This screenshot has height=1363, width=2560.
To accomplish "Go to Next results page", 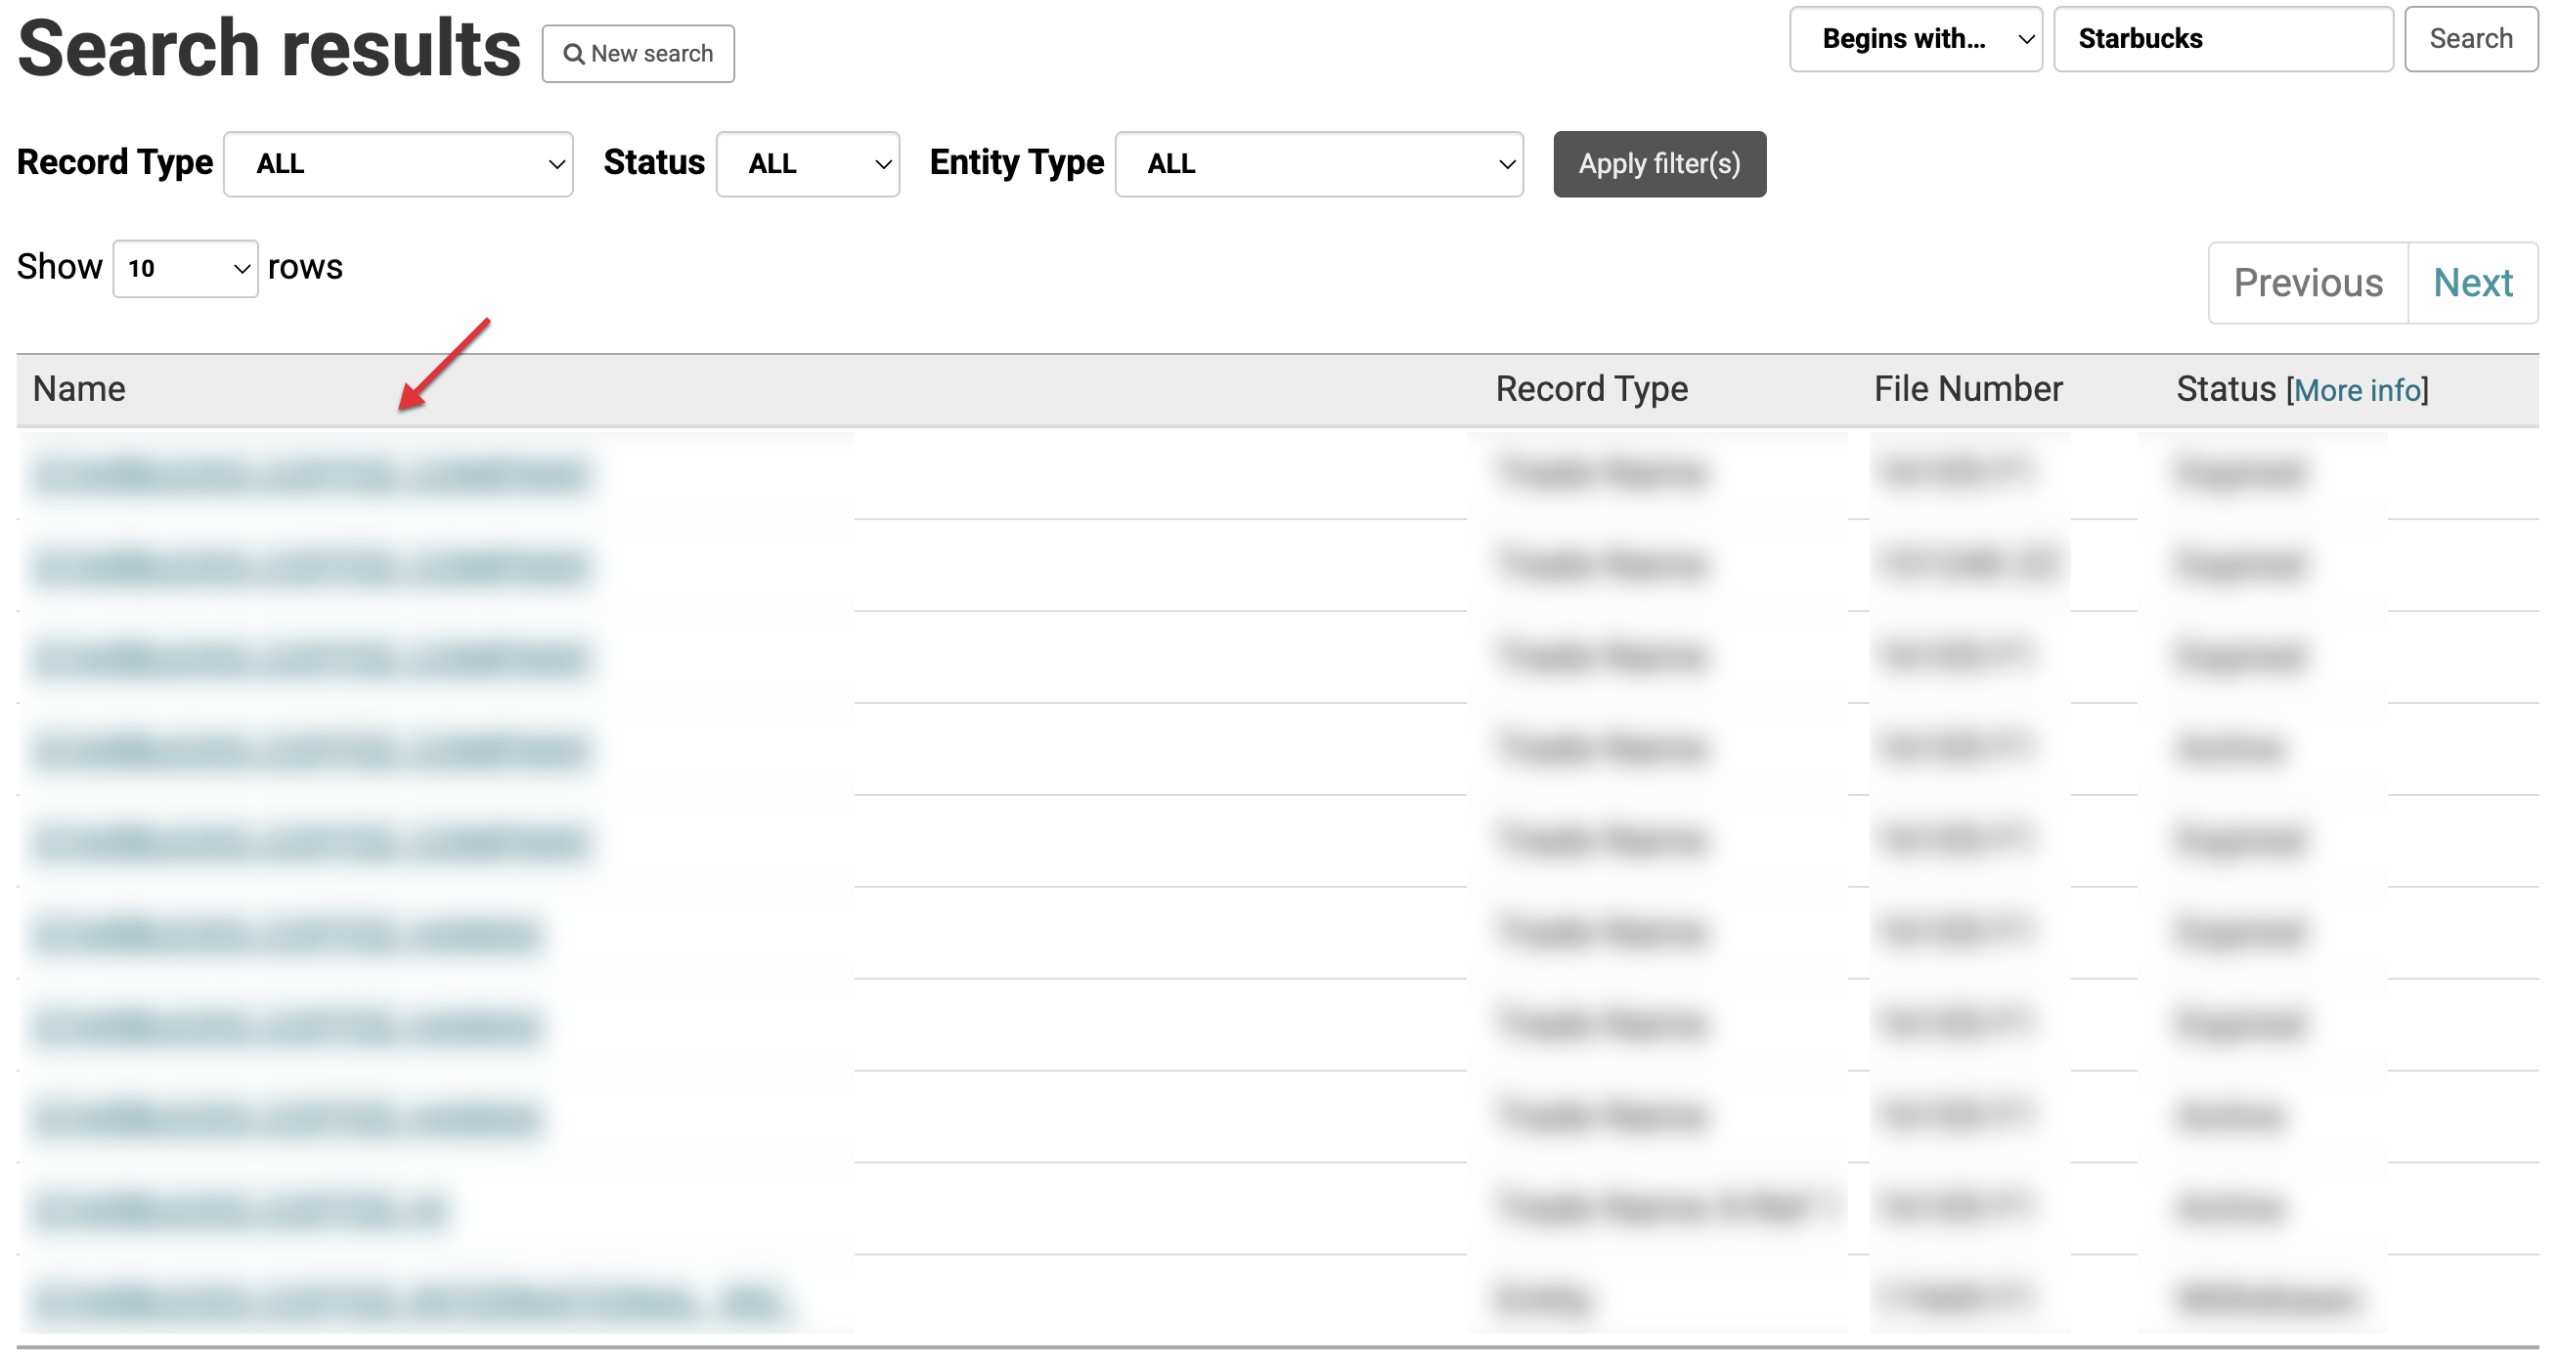I will pyautogui.click(x=2471, y=283).
